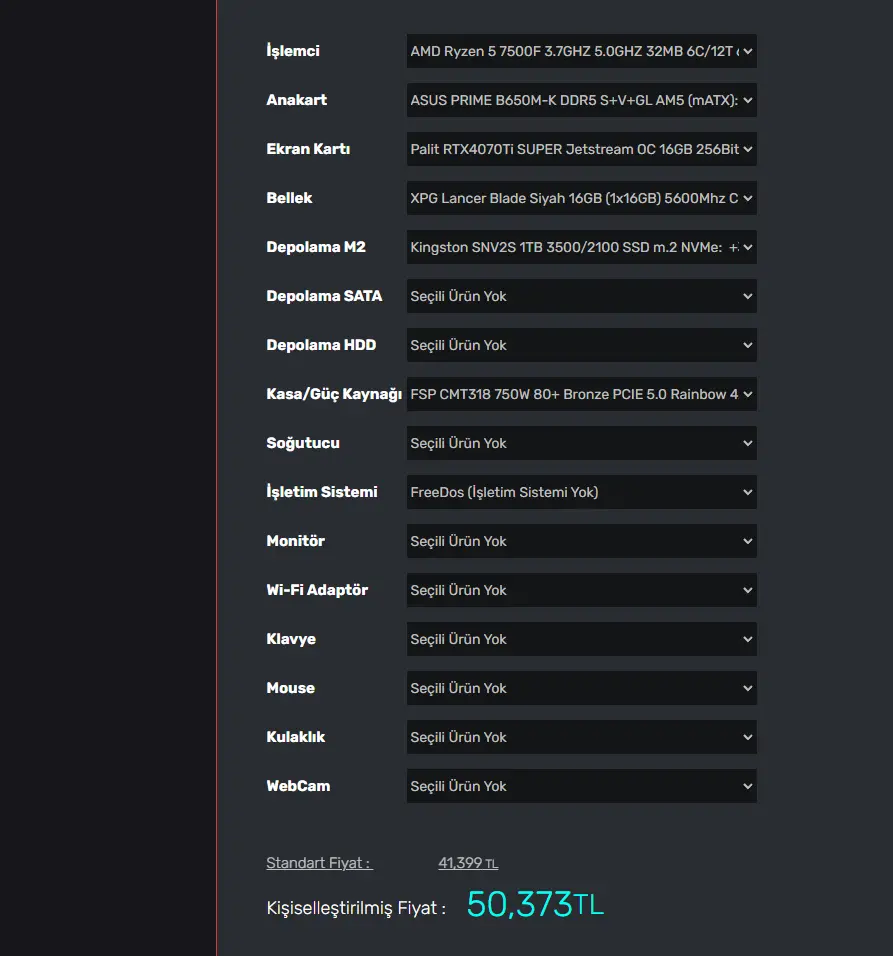Click the Wi-Fi Adaptör label

pos(318,590)
